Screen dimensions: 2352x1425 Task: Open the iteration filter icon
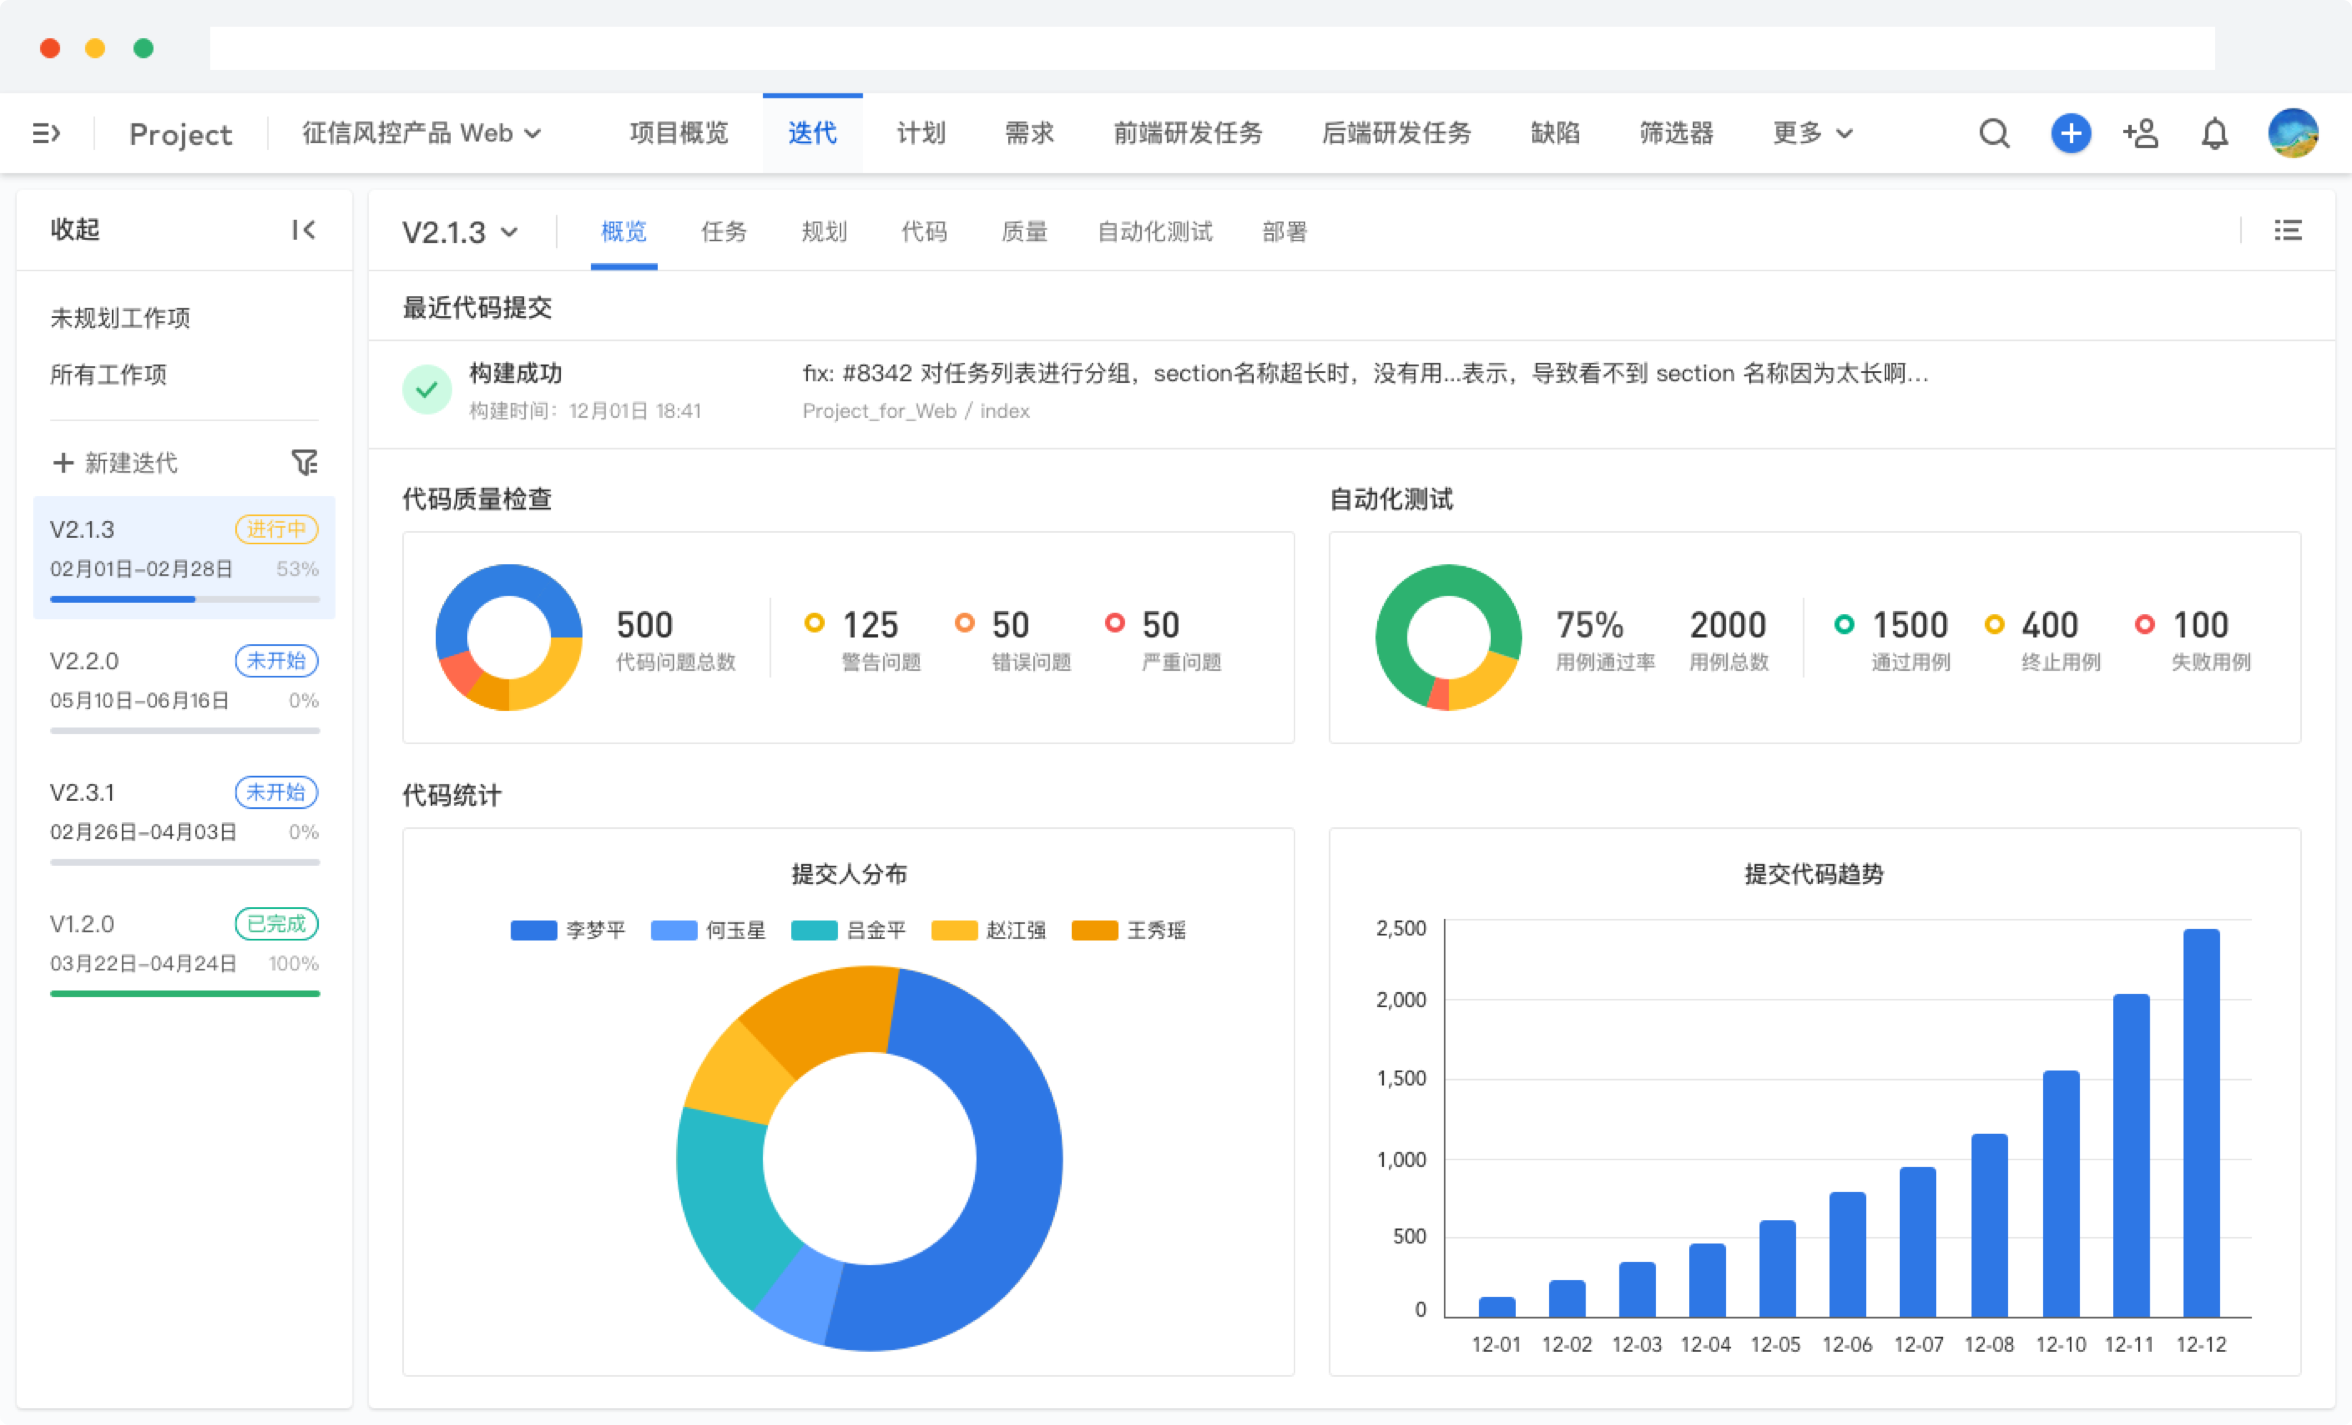[304, 462]
